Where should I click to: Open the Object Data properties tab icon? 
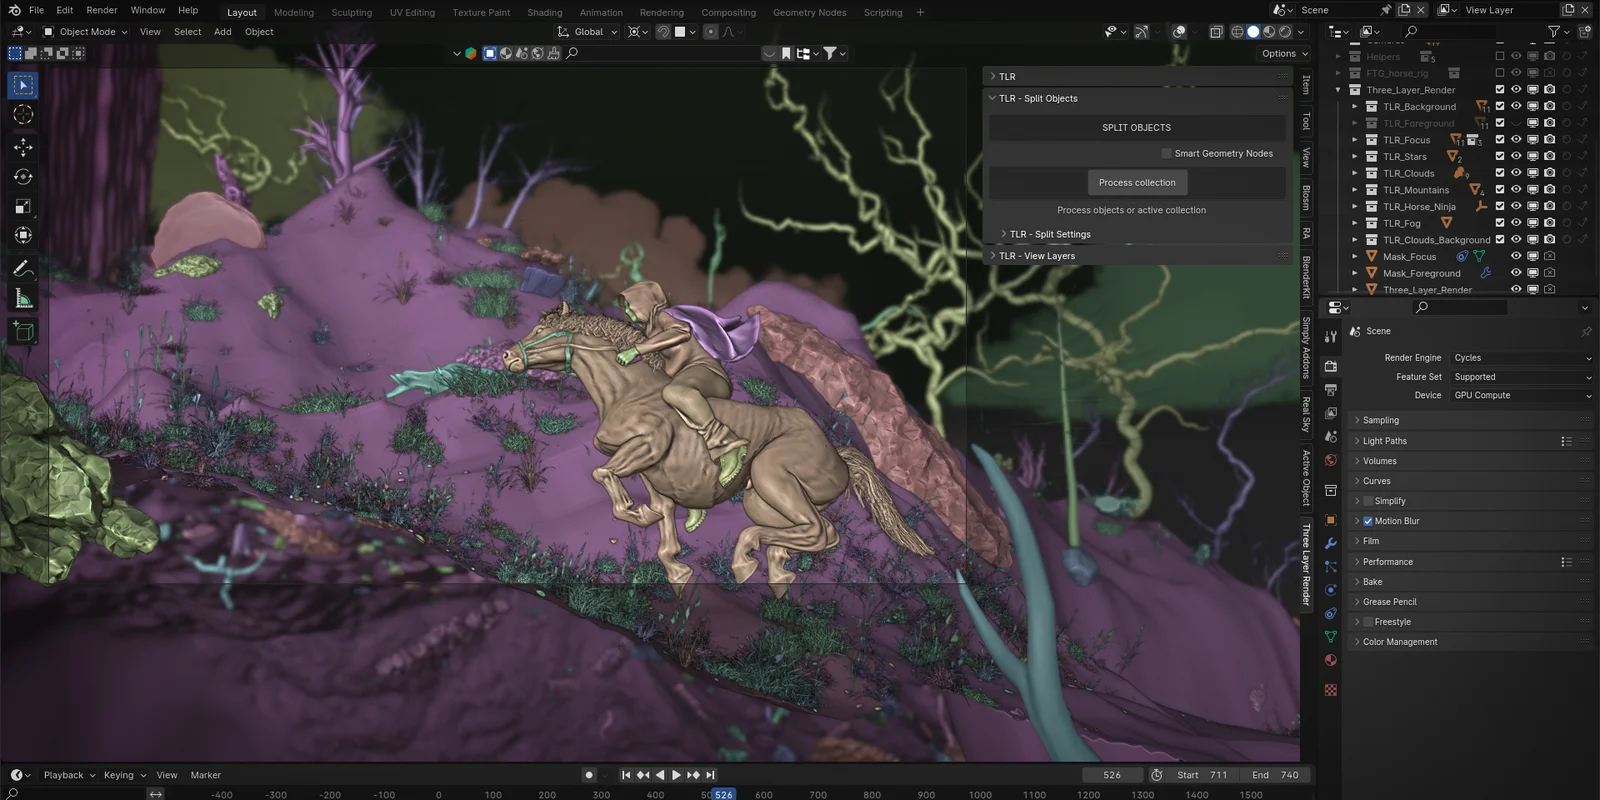[x=1331, y=637]
